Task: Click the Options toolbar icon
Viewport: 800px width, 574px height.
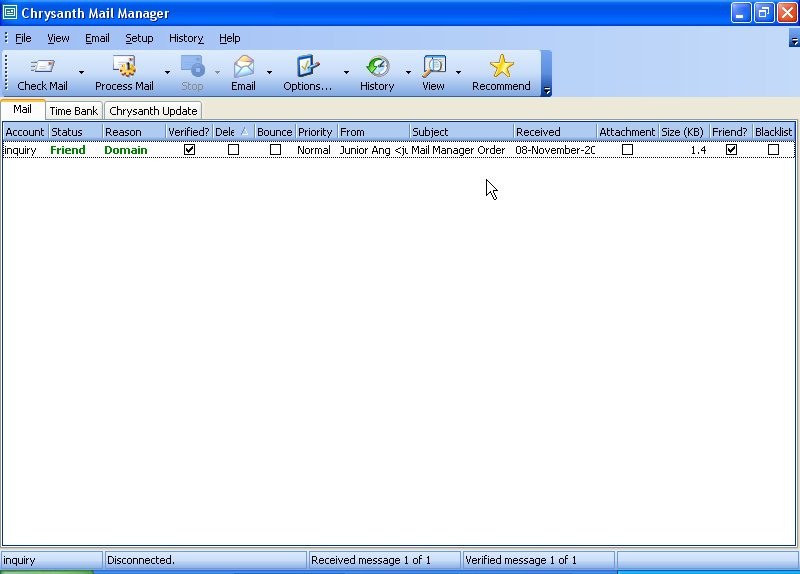Action: click(x=307, y=68)
